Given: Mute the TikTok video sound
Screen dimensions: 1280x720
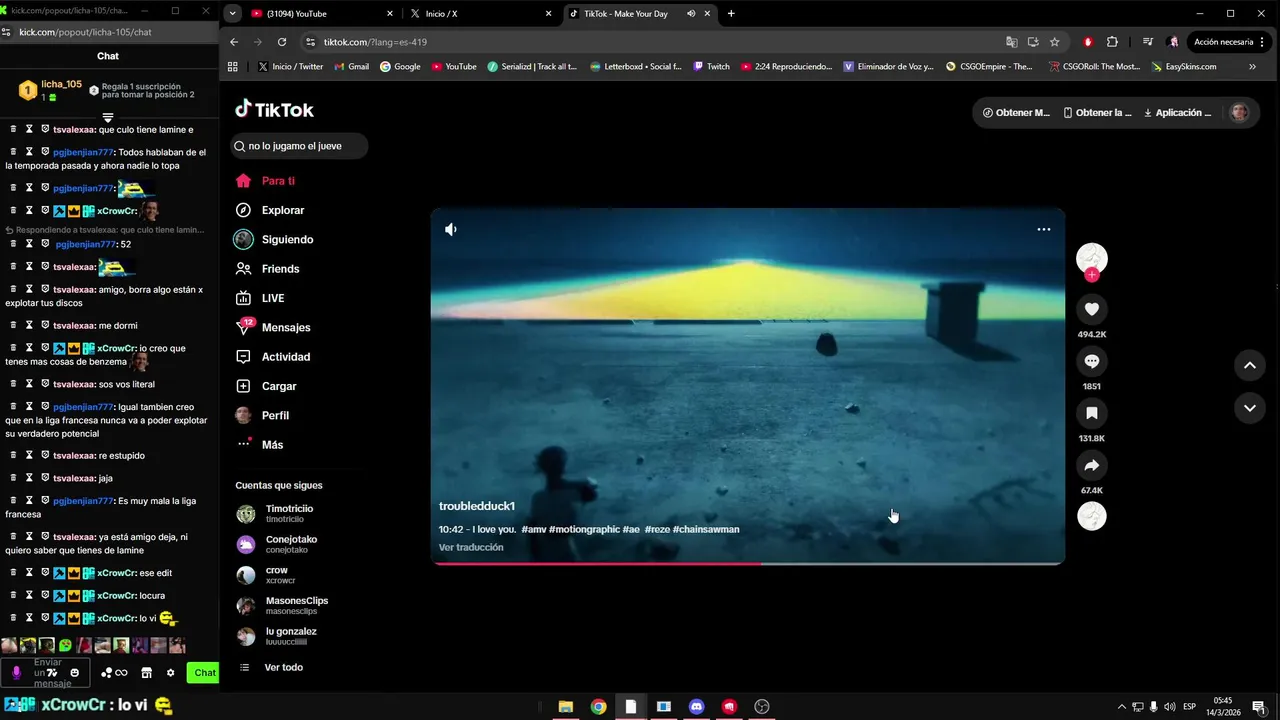Looking at the screenshot, I should (451, 229).
